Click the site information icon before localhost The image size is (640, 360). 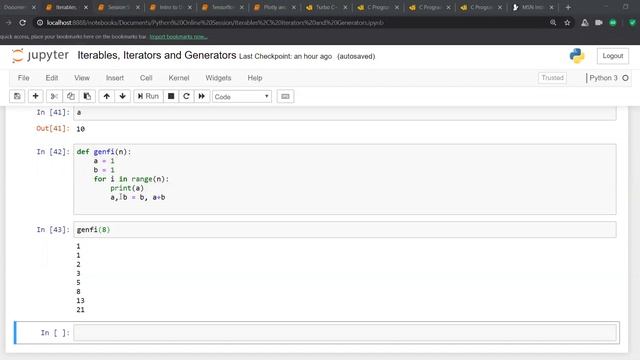pos(40,23)
